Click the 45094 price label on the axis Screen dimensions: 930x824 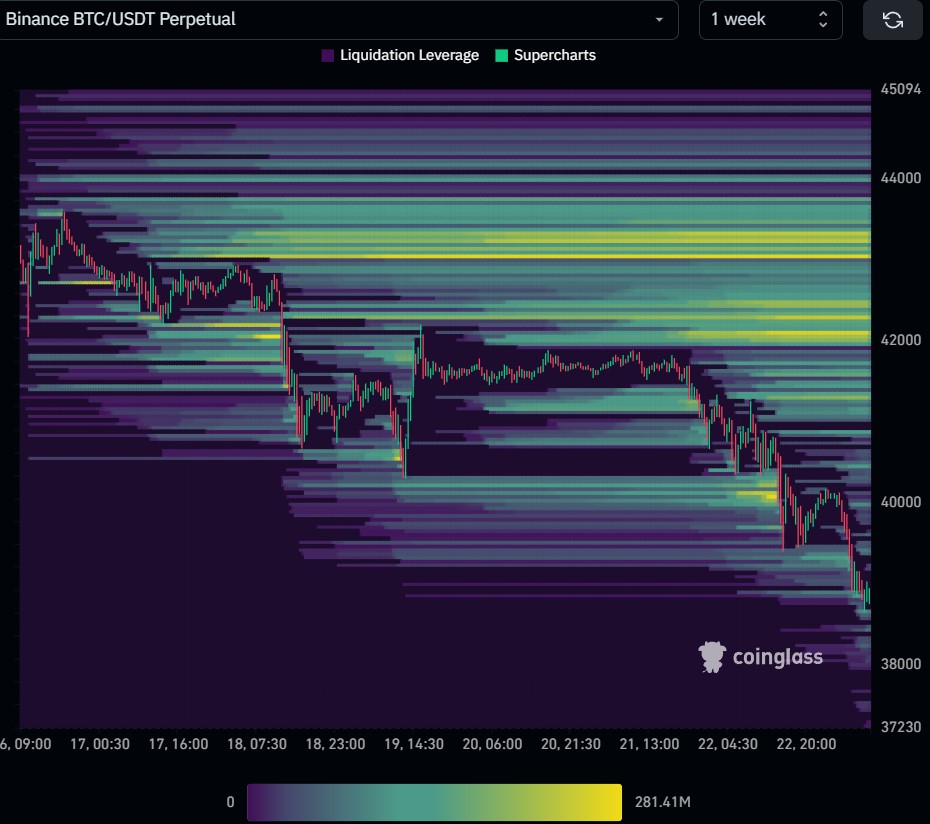pyautogui.click(x=899, y=89)
